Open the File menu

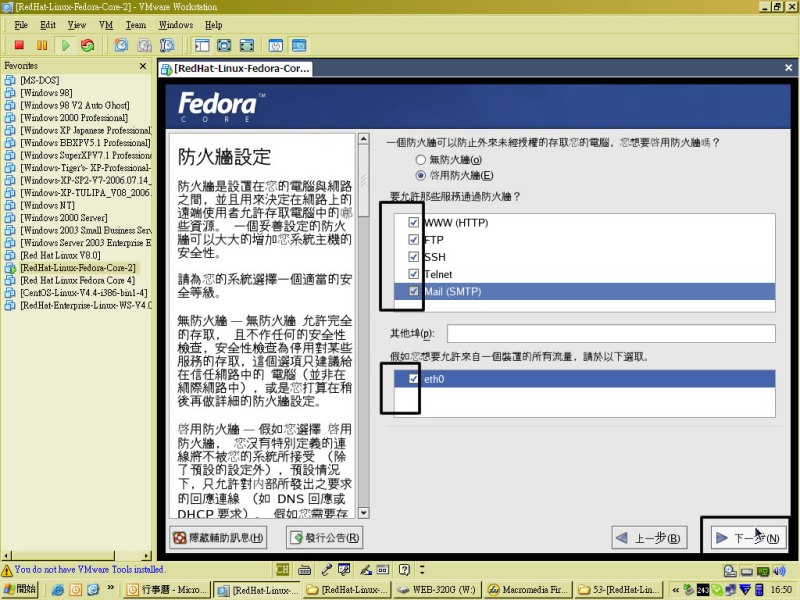21,25
